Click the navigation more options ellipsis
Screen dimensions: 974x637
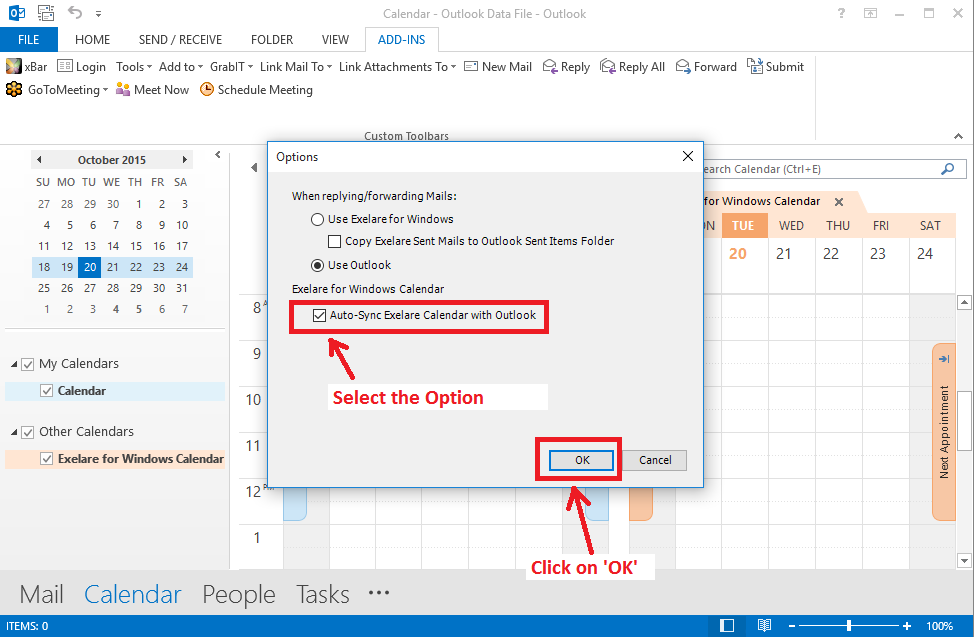pos(378,593)
